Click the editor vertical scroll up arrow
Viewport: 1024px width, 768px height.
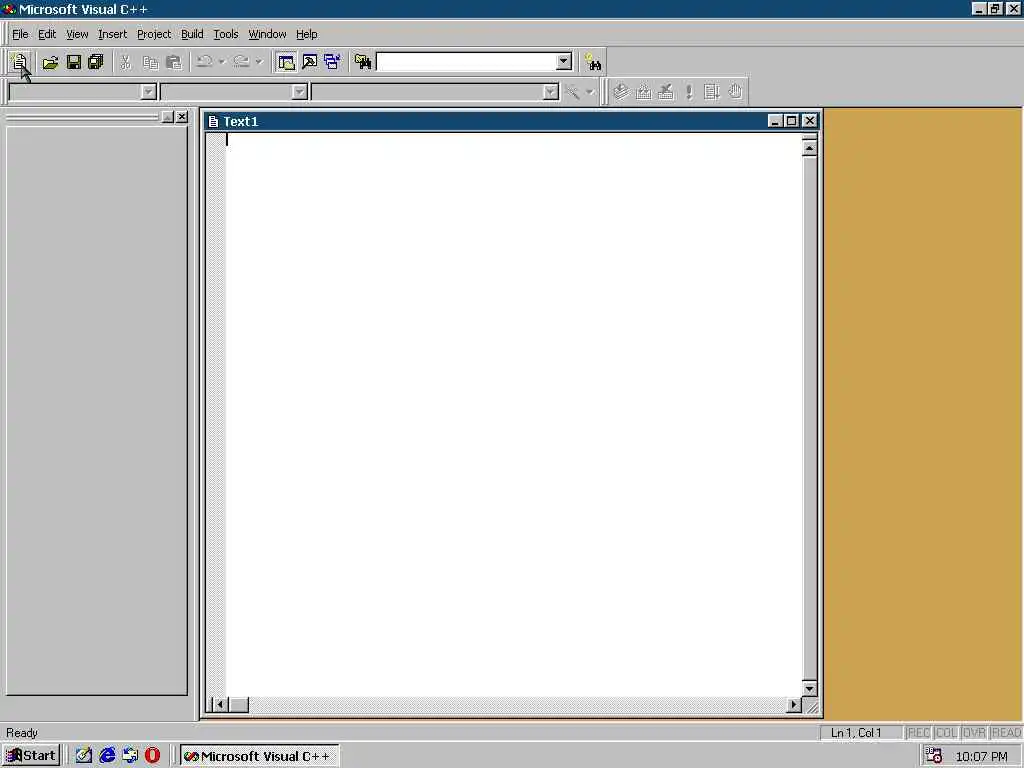pyautogui.click(x=809, y=149)
